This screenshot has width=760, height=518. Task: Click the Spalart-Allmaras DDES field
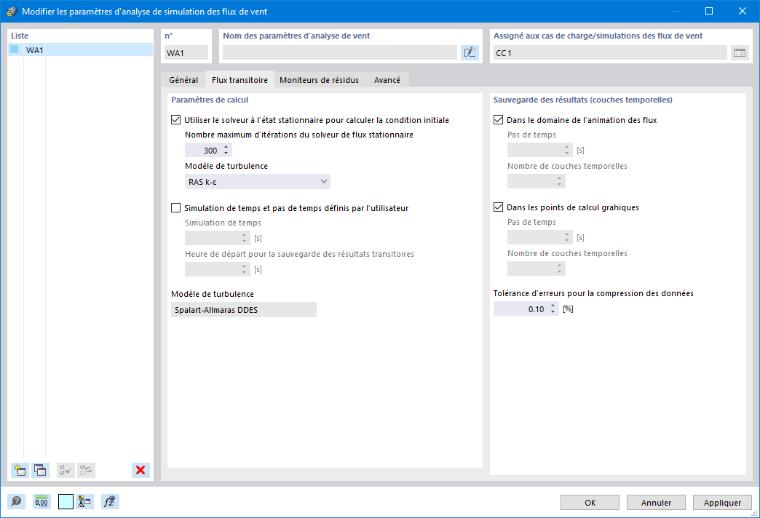[244, 310]
